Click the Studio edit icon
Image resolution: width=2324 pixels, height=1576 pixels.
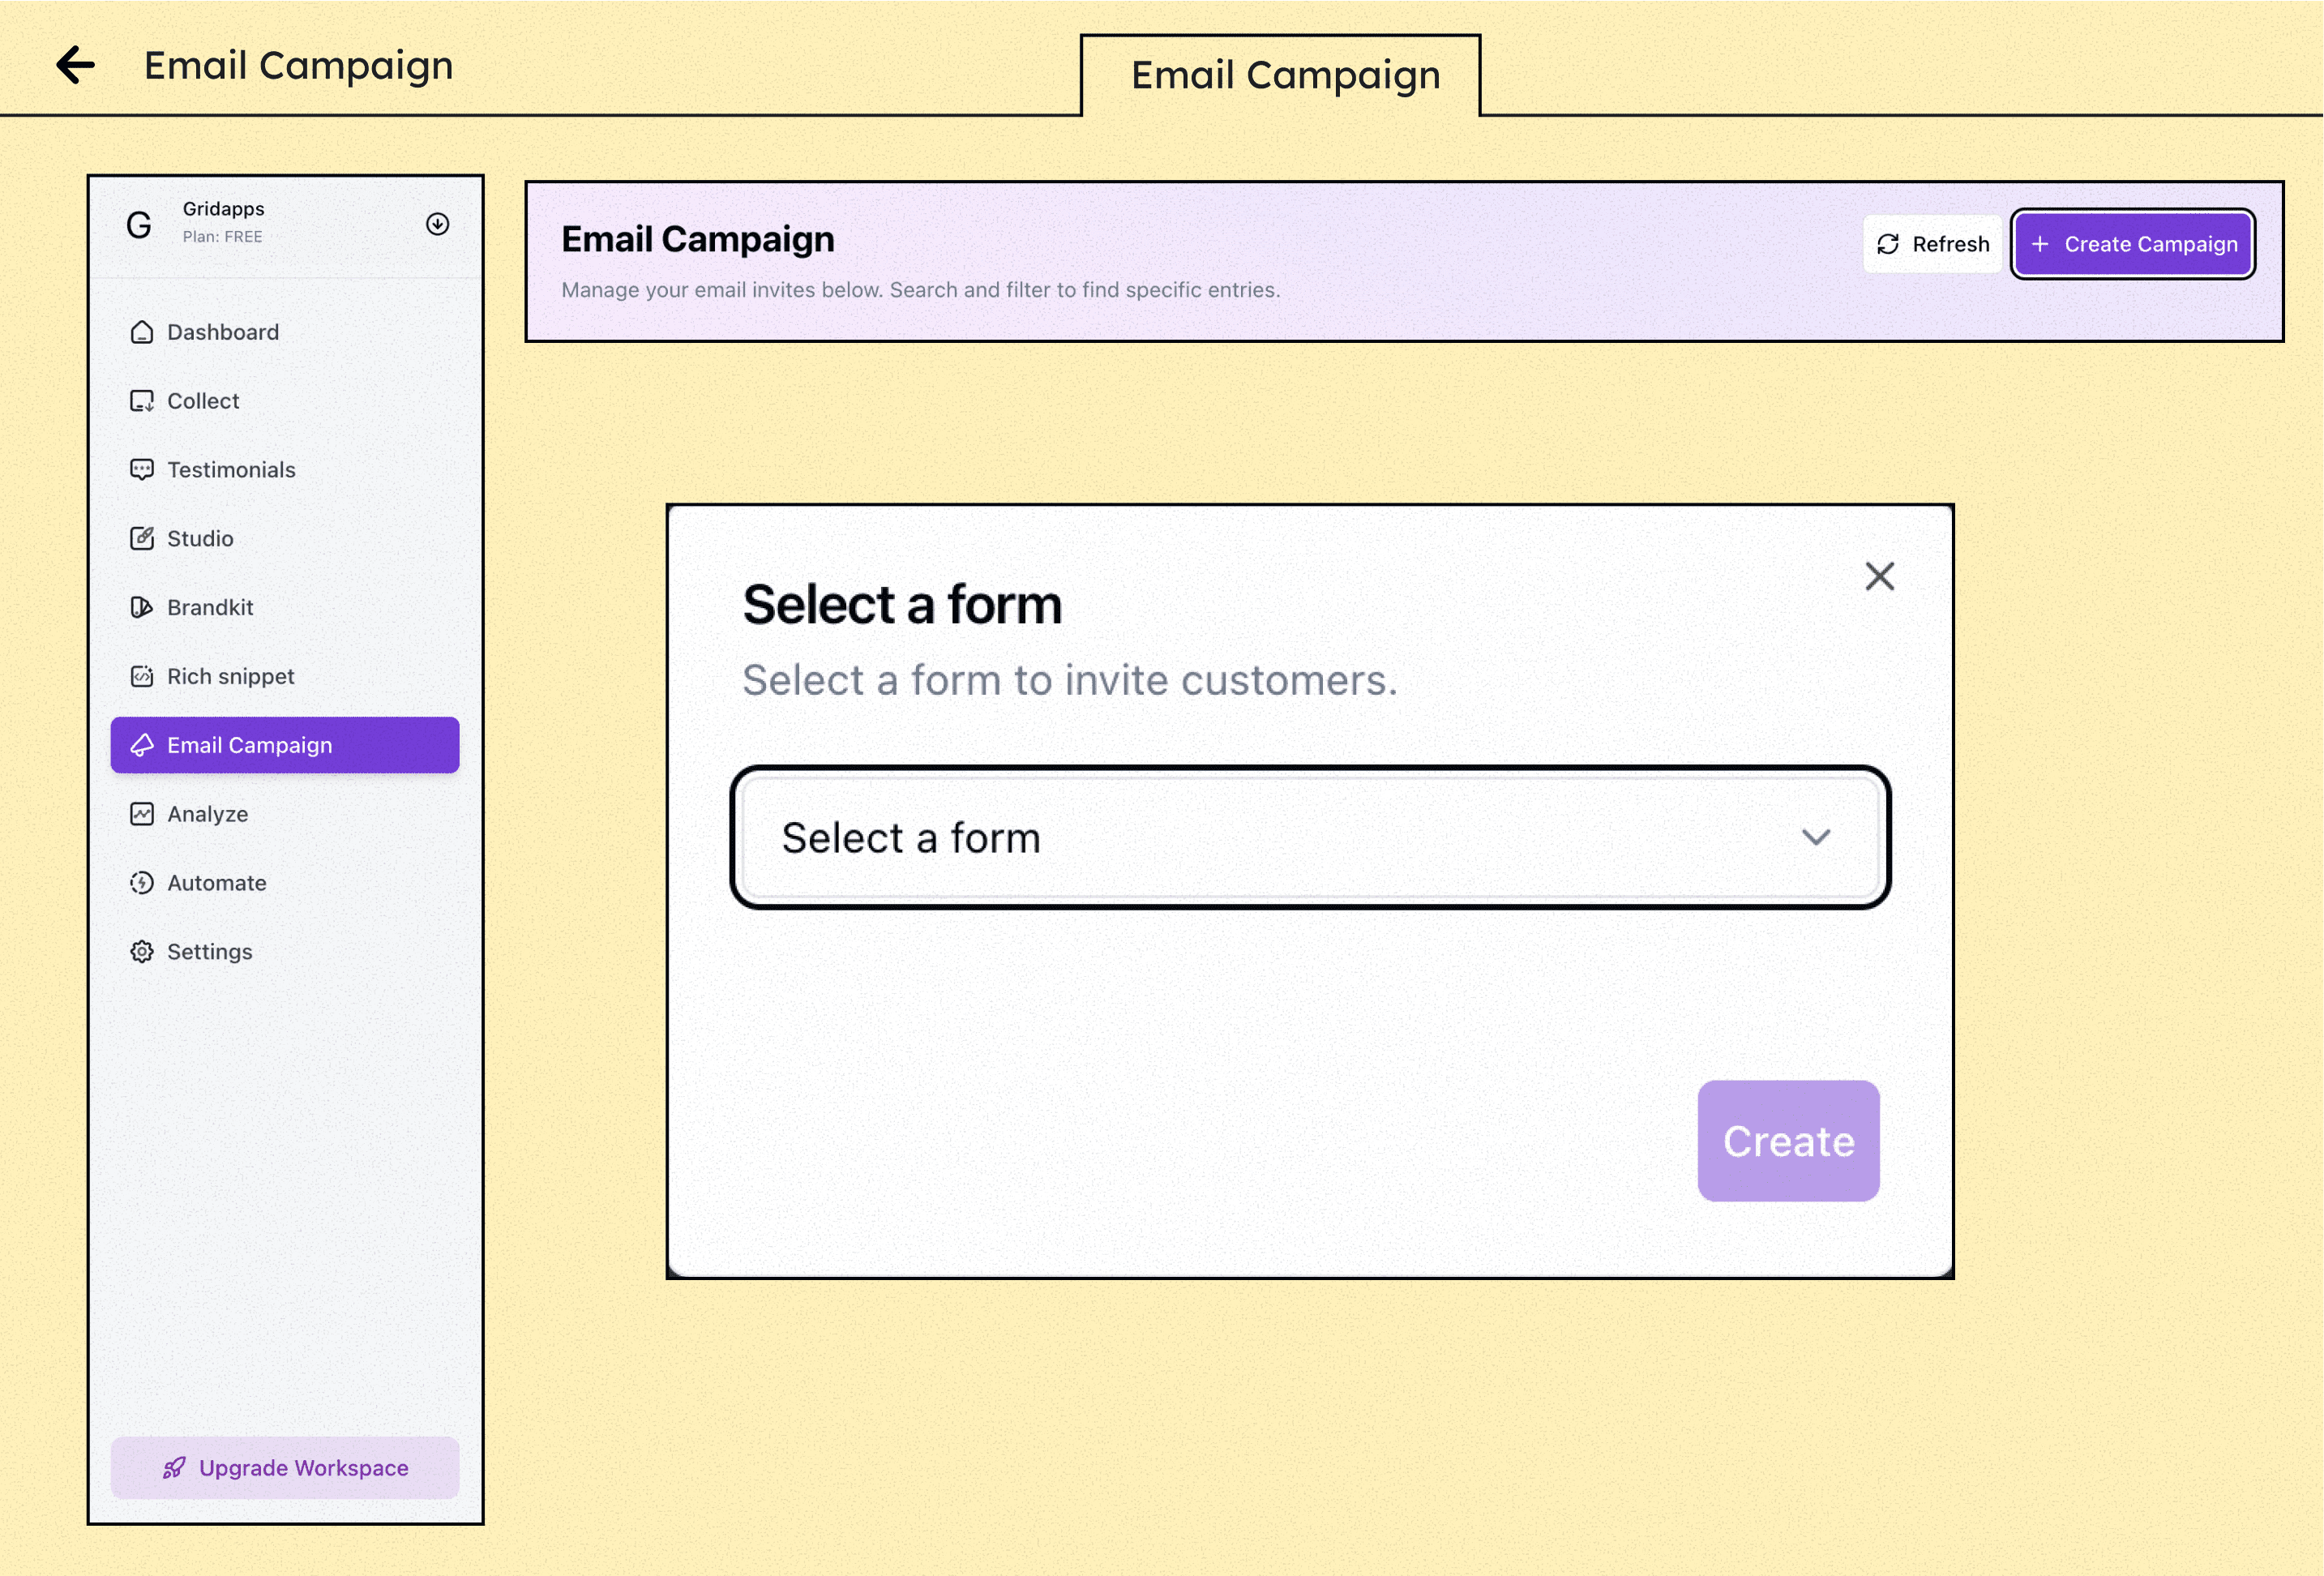click(142, 539)
